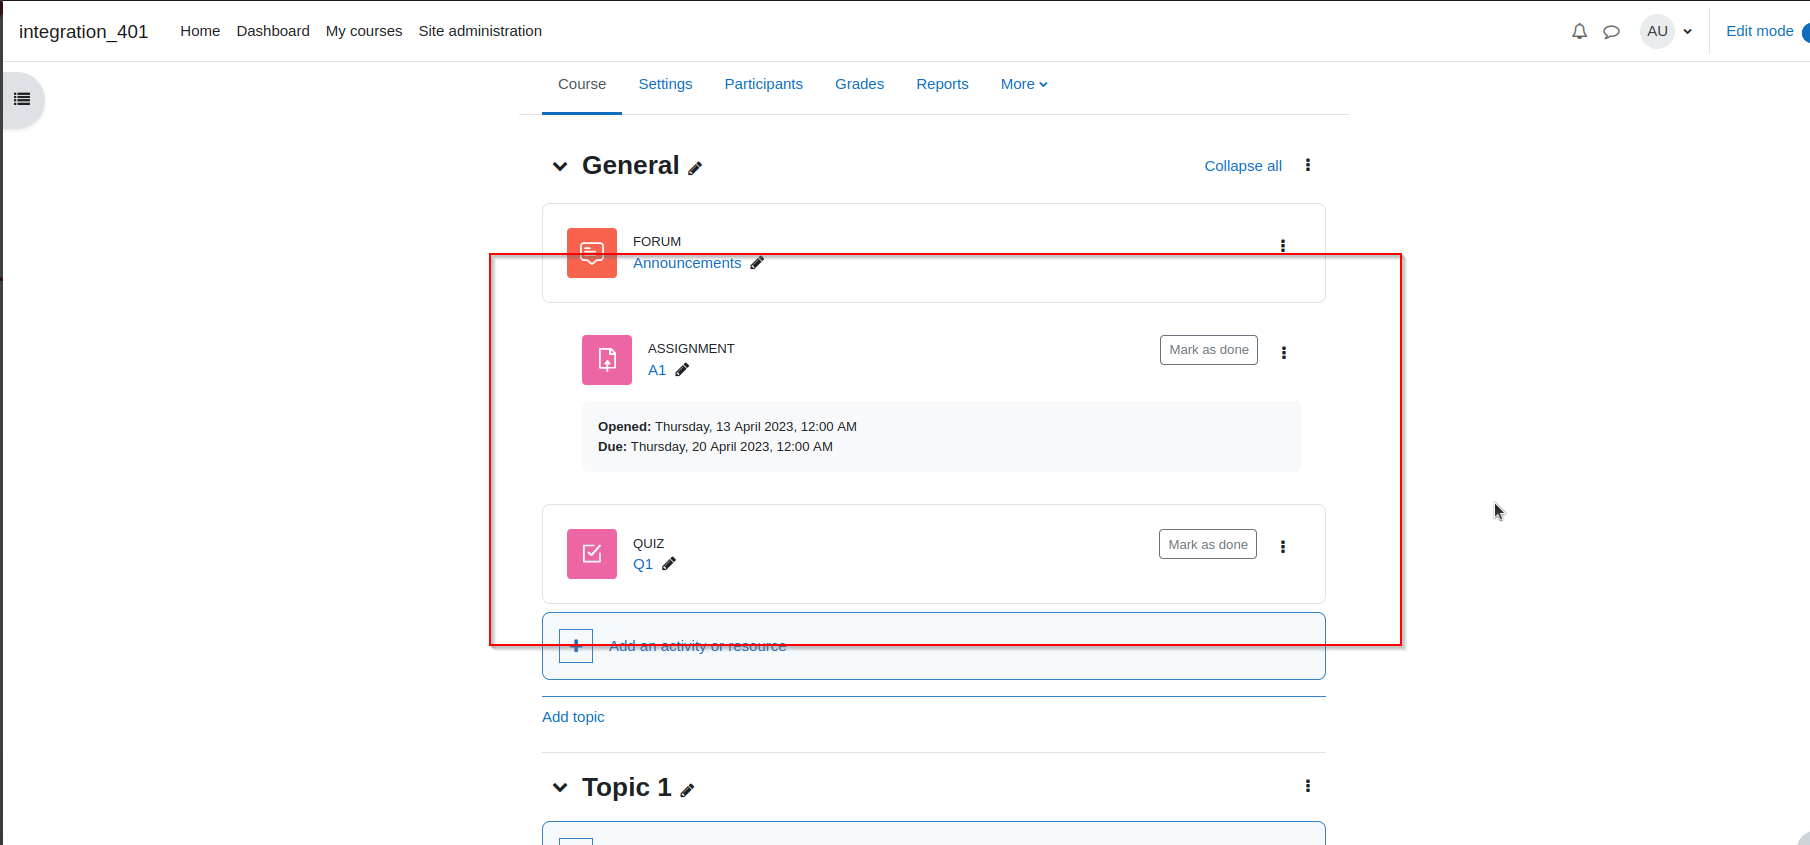This screenshot has width=1810, height=845.
Task: Open Dashboard from top navigation
Action: (x=273, y=31)
